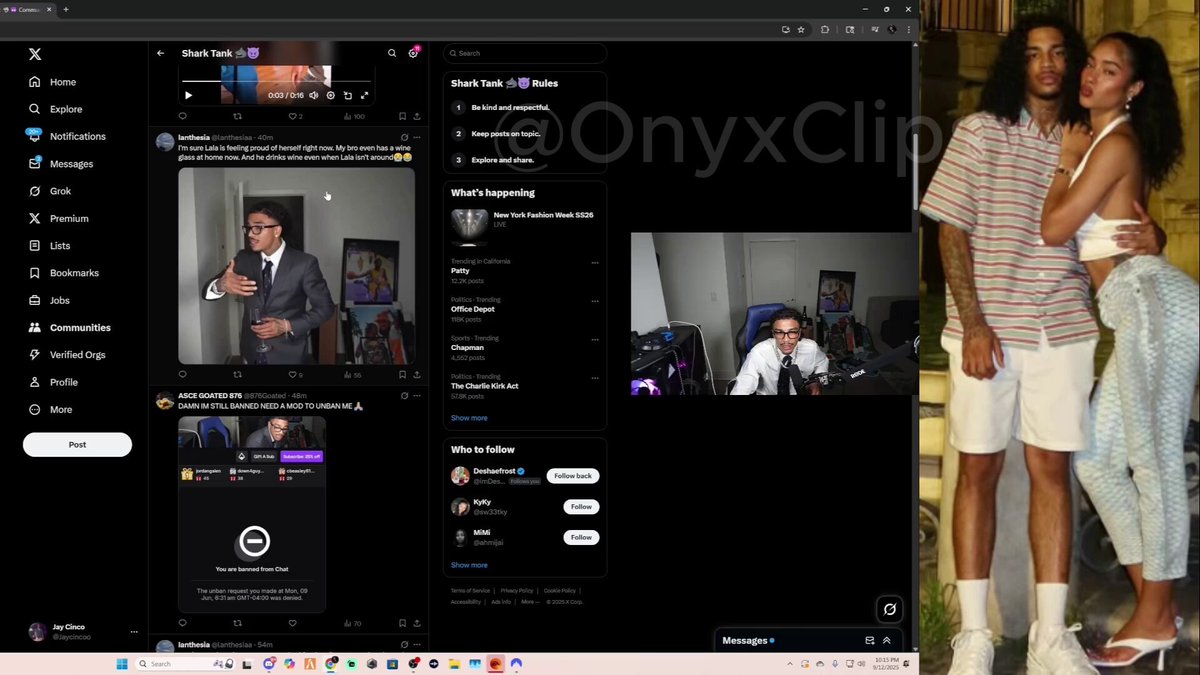Image resolution: width=1200 pixels, height=675 pixels.
Task: Reply to ASCE GOATED post
Action: coord(182,623)
